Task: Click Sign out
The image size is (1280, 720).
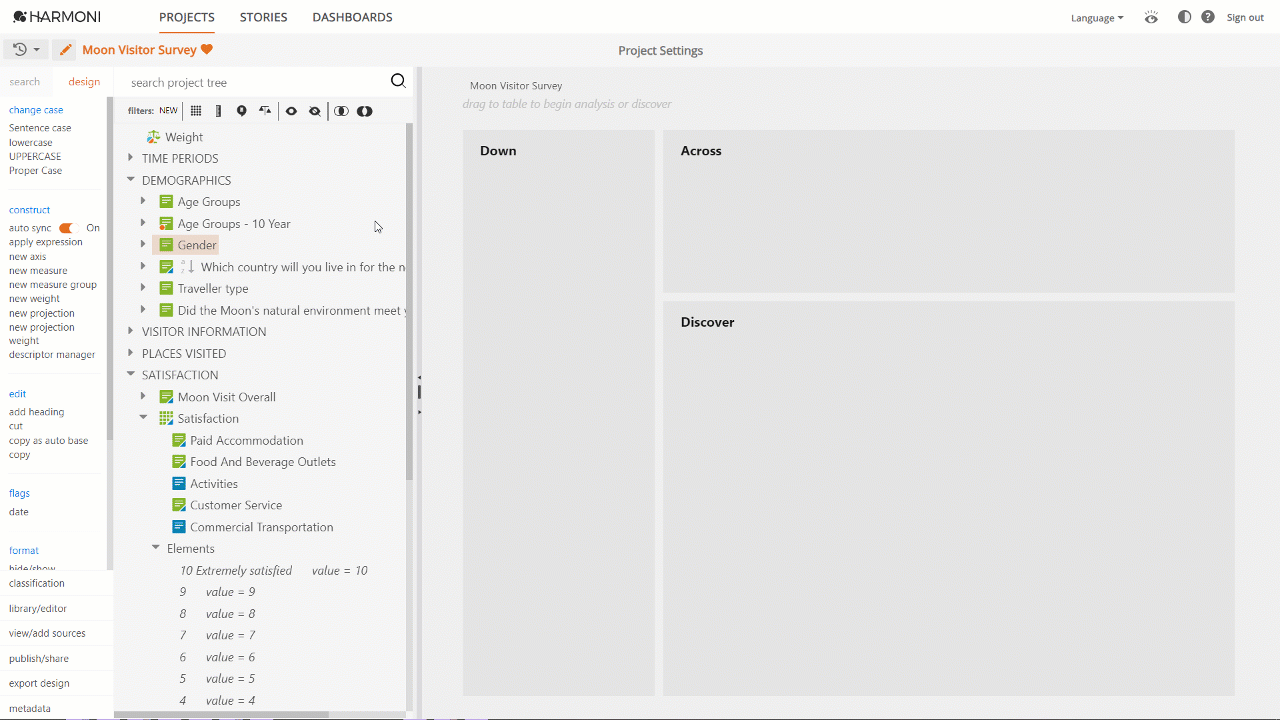Action: 1245,18
